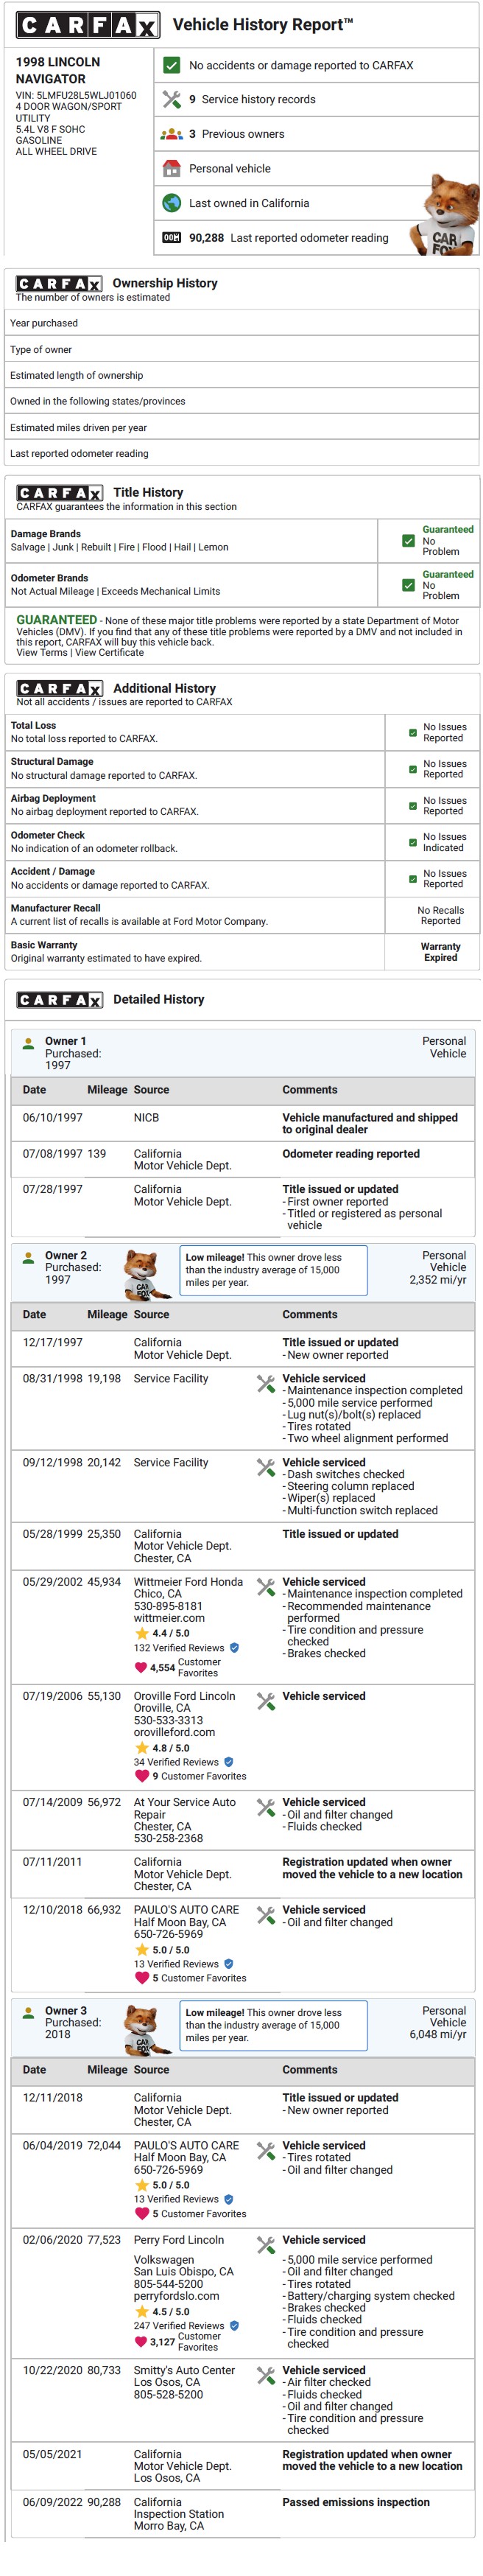
Task: Click the CARFAX logo beside Additional History
Action: (x=59, y=688)
